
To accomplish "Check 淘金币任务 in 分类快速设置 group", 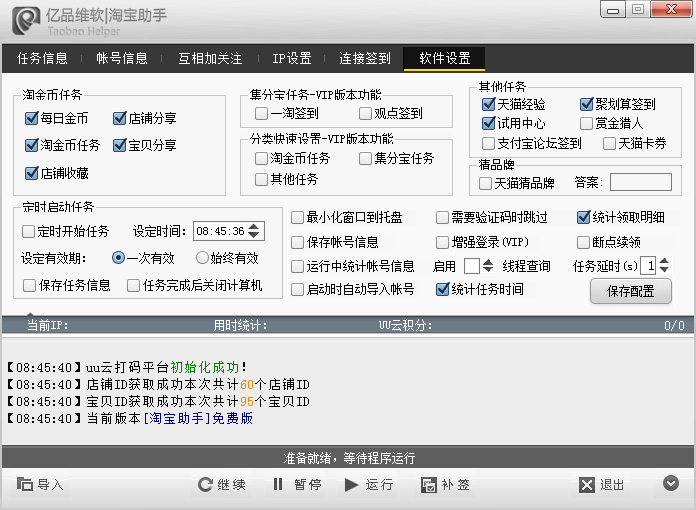I will 261,158.
